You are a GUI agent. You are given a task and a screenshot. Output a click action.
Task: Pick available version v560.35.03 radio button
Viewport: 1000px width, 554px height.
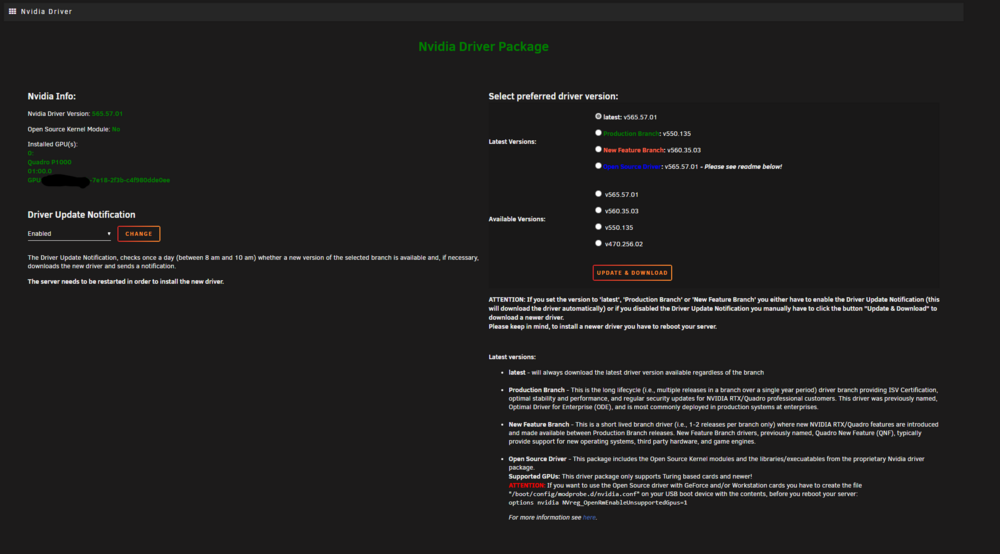[x=598, y=210]
